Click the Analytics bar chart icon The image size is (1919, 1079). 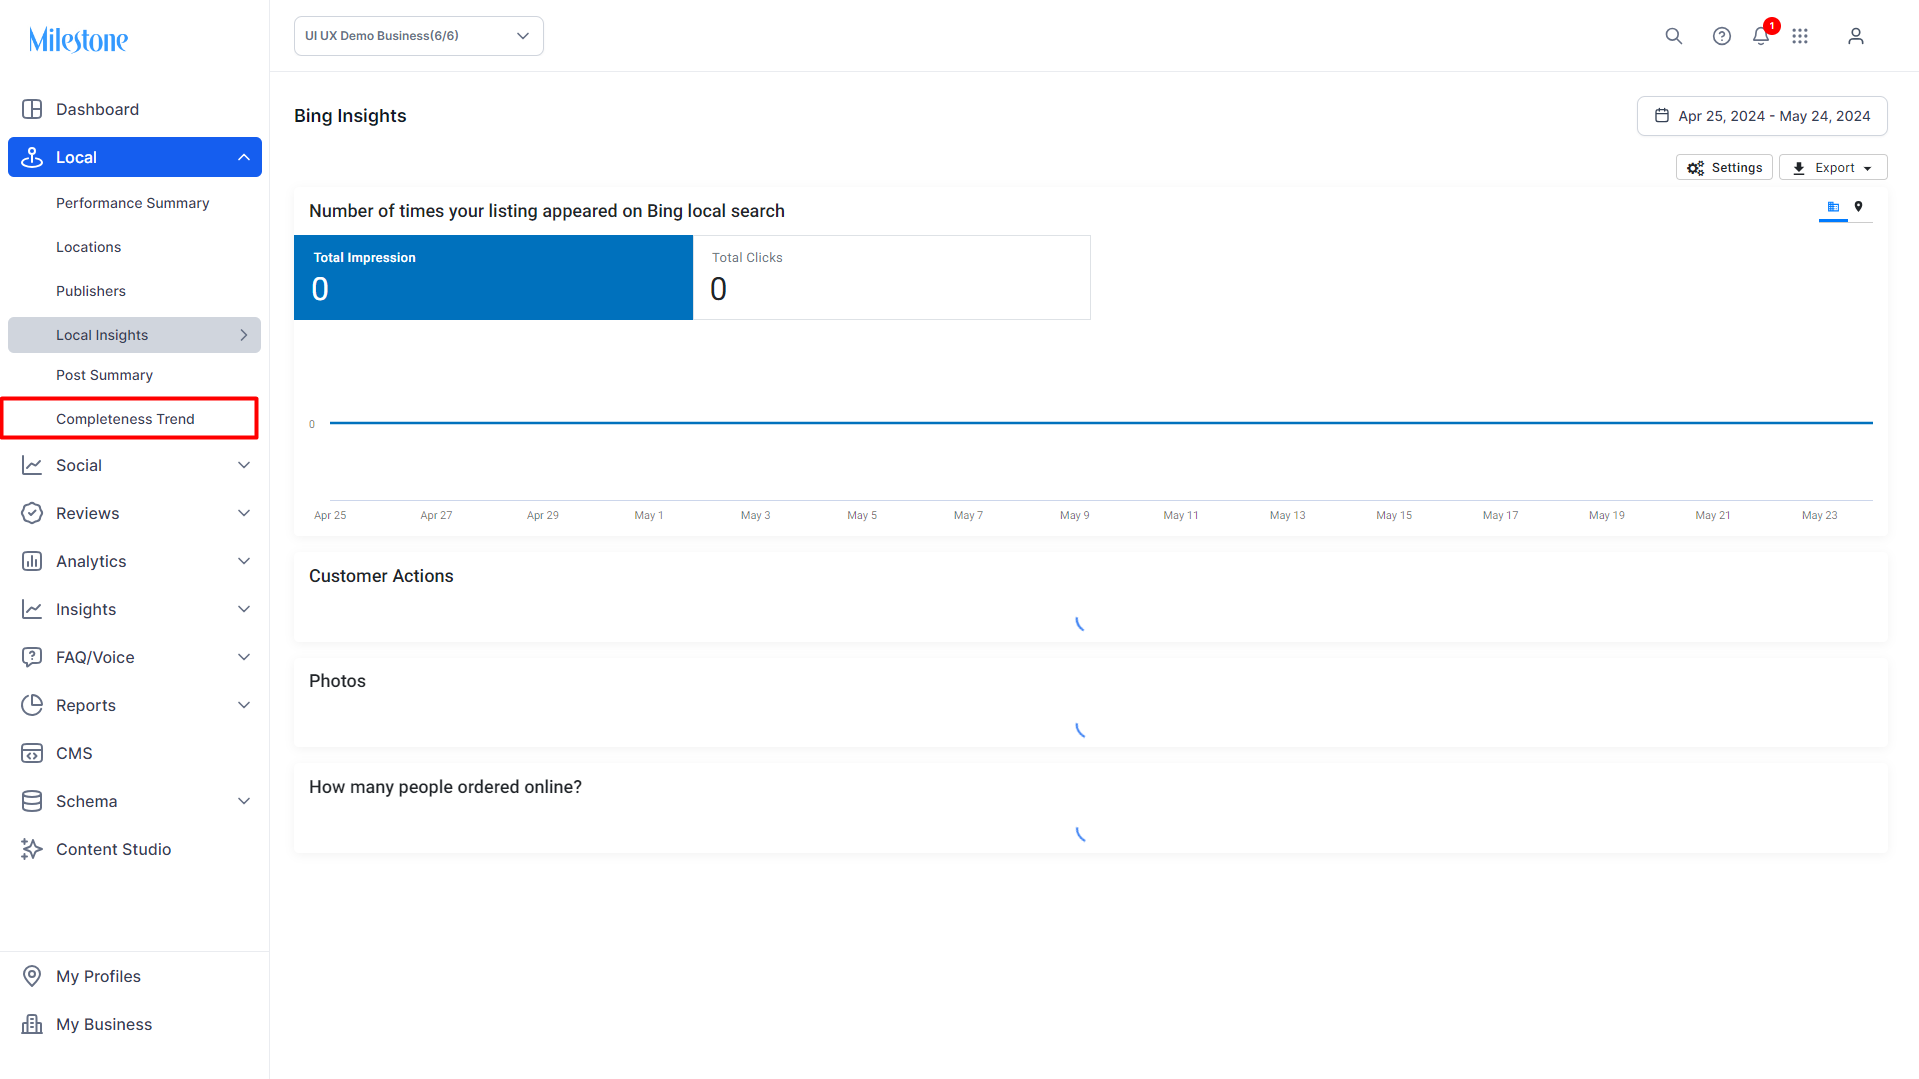pos(32,561)
